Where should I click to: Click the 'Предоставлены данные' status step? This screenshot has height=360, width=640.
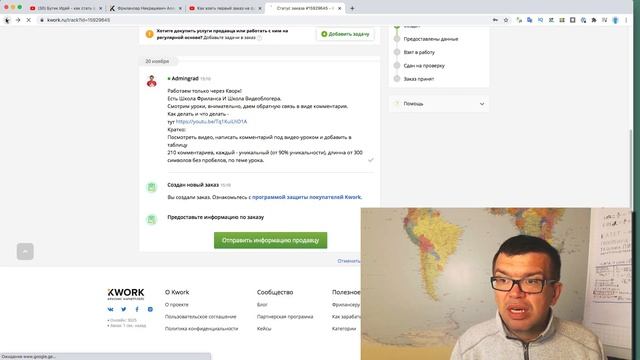tap(431, 39)
